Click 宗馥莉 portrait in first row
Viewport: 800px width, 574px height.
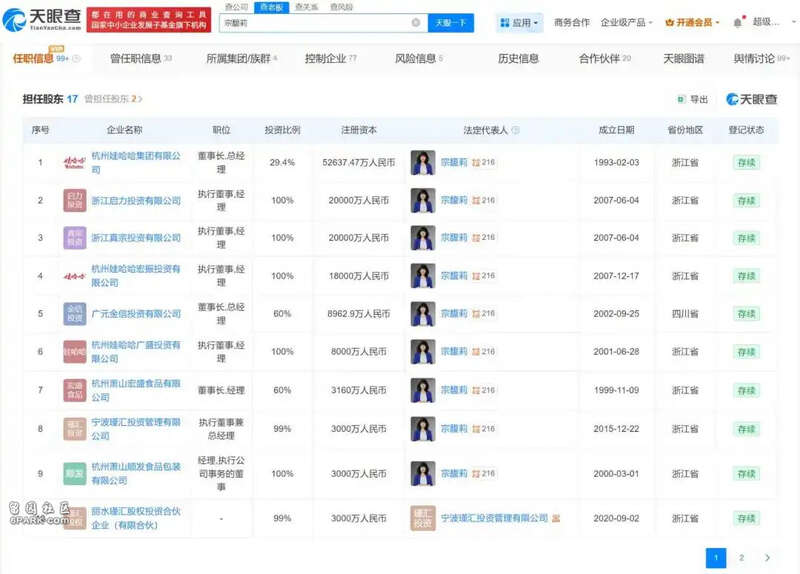tap(423, 162)
